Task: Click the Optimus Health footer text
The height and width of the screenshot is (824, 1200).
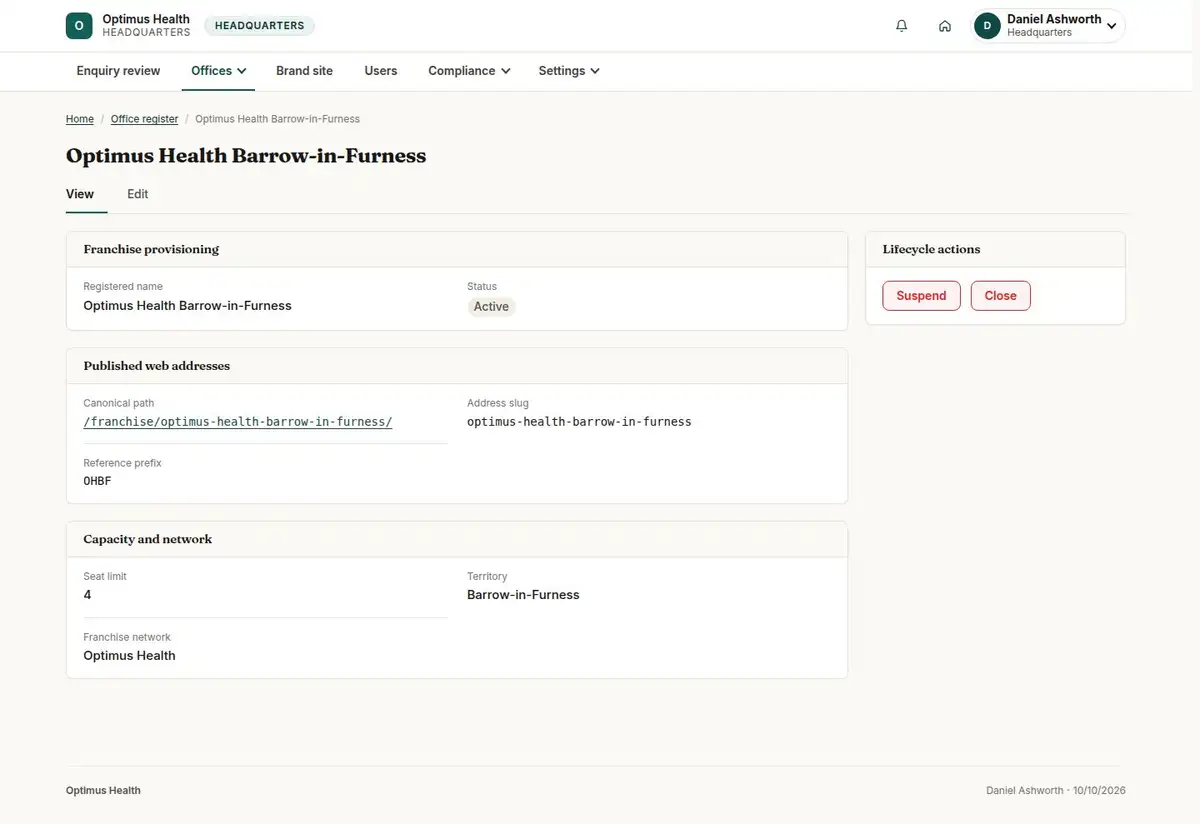Action: click(103, 790)
